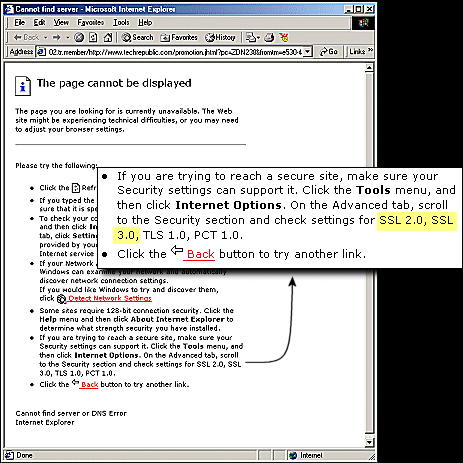The width and height of the screenshot is (463, 463).
Task: Click the red-yellow icon after Print
Action: [x=284, y=37]
